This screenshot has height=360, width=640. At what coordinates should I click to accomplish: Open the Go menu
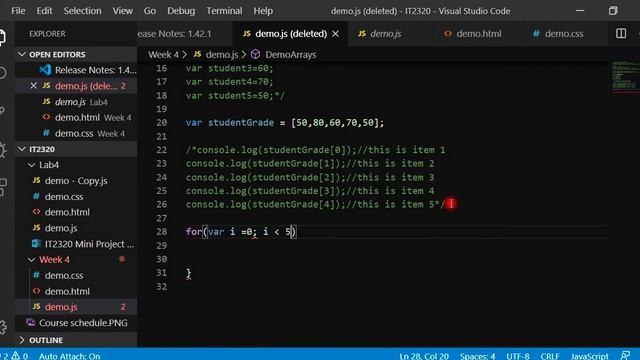pyautogui.click(x=150, y=11)
